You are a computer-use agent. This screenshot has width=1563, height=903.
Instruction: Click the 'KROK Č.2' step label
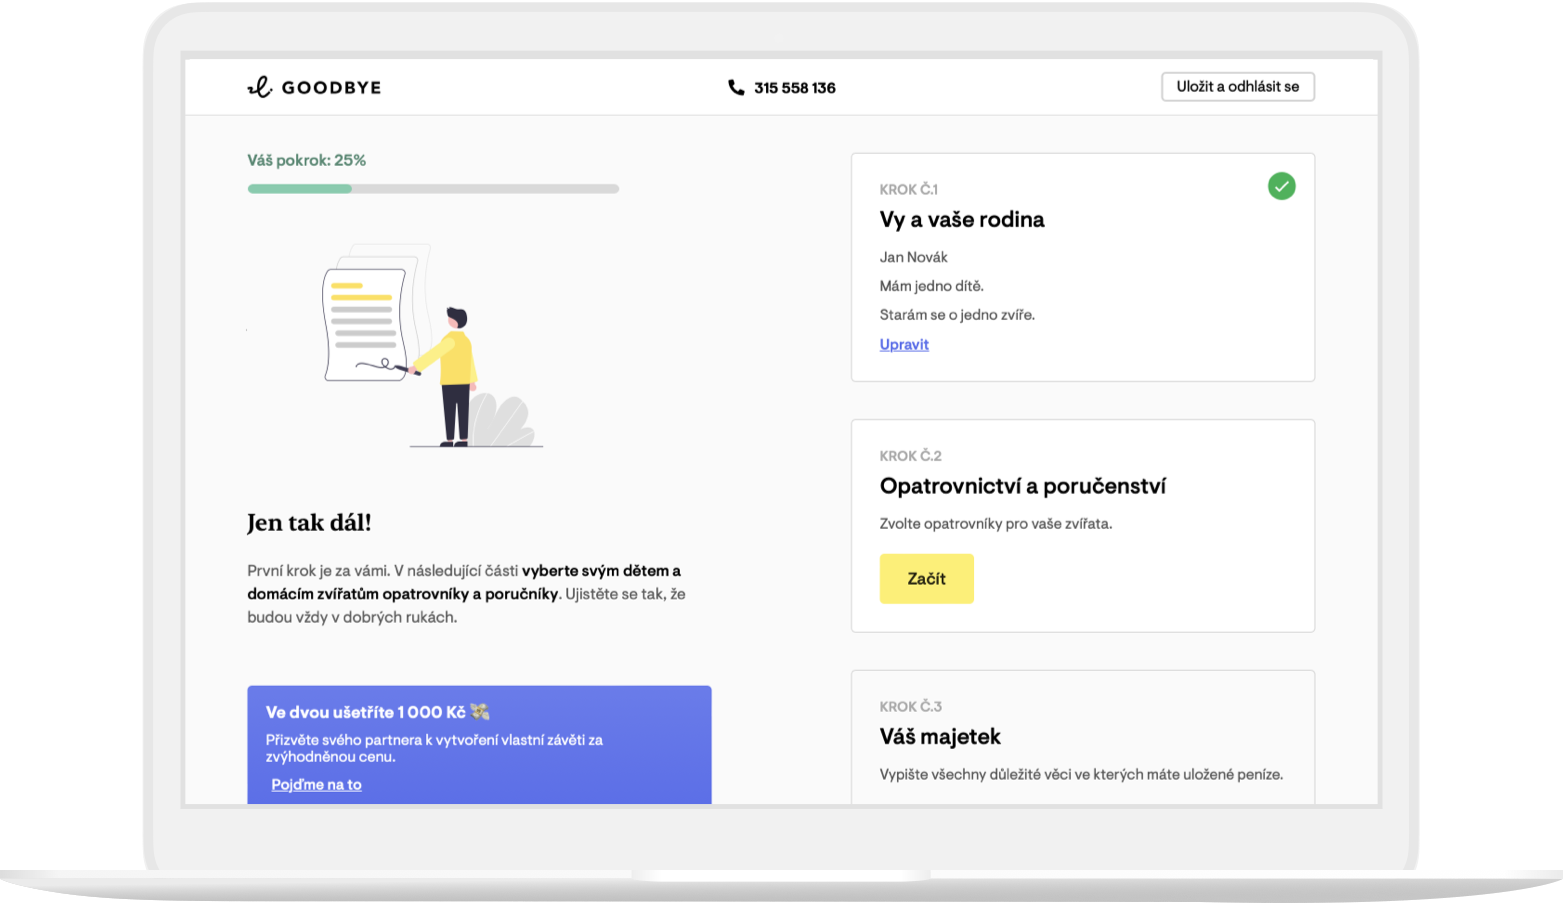pyautogui.click(x=910, y=456)
